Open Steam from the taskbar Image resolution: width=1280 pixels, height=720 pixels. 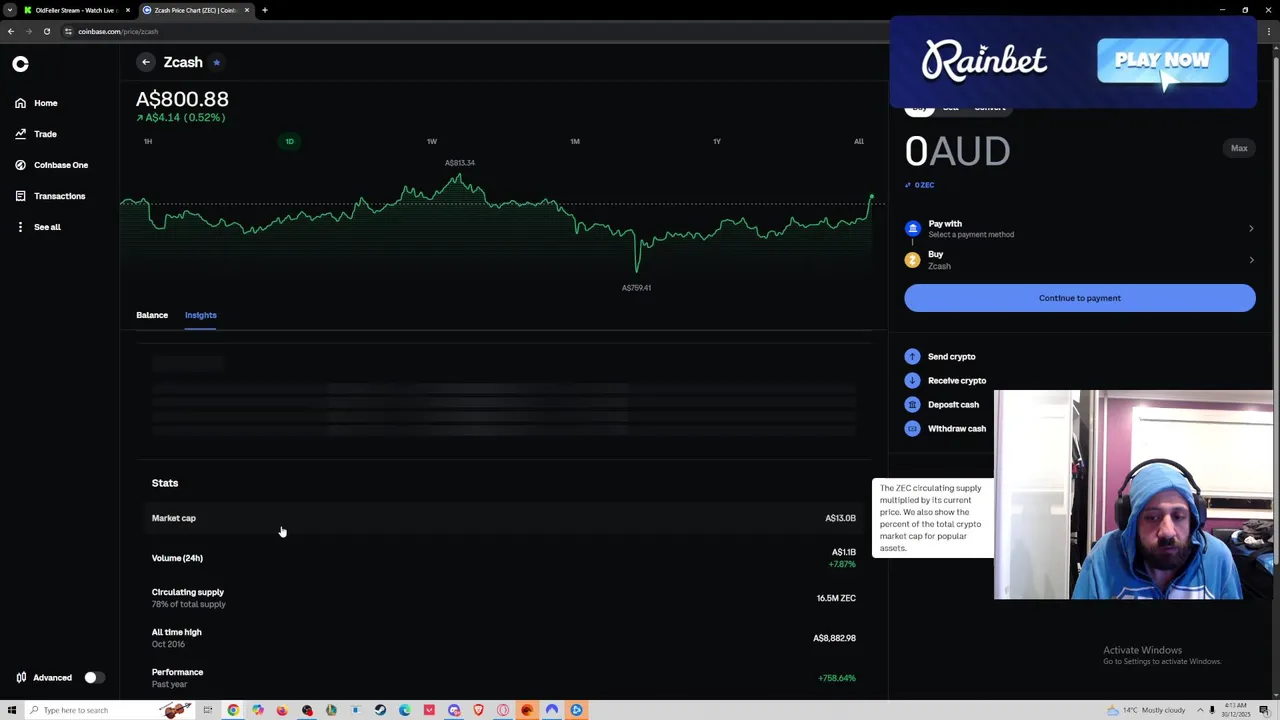point(380,710)
